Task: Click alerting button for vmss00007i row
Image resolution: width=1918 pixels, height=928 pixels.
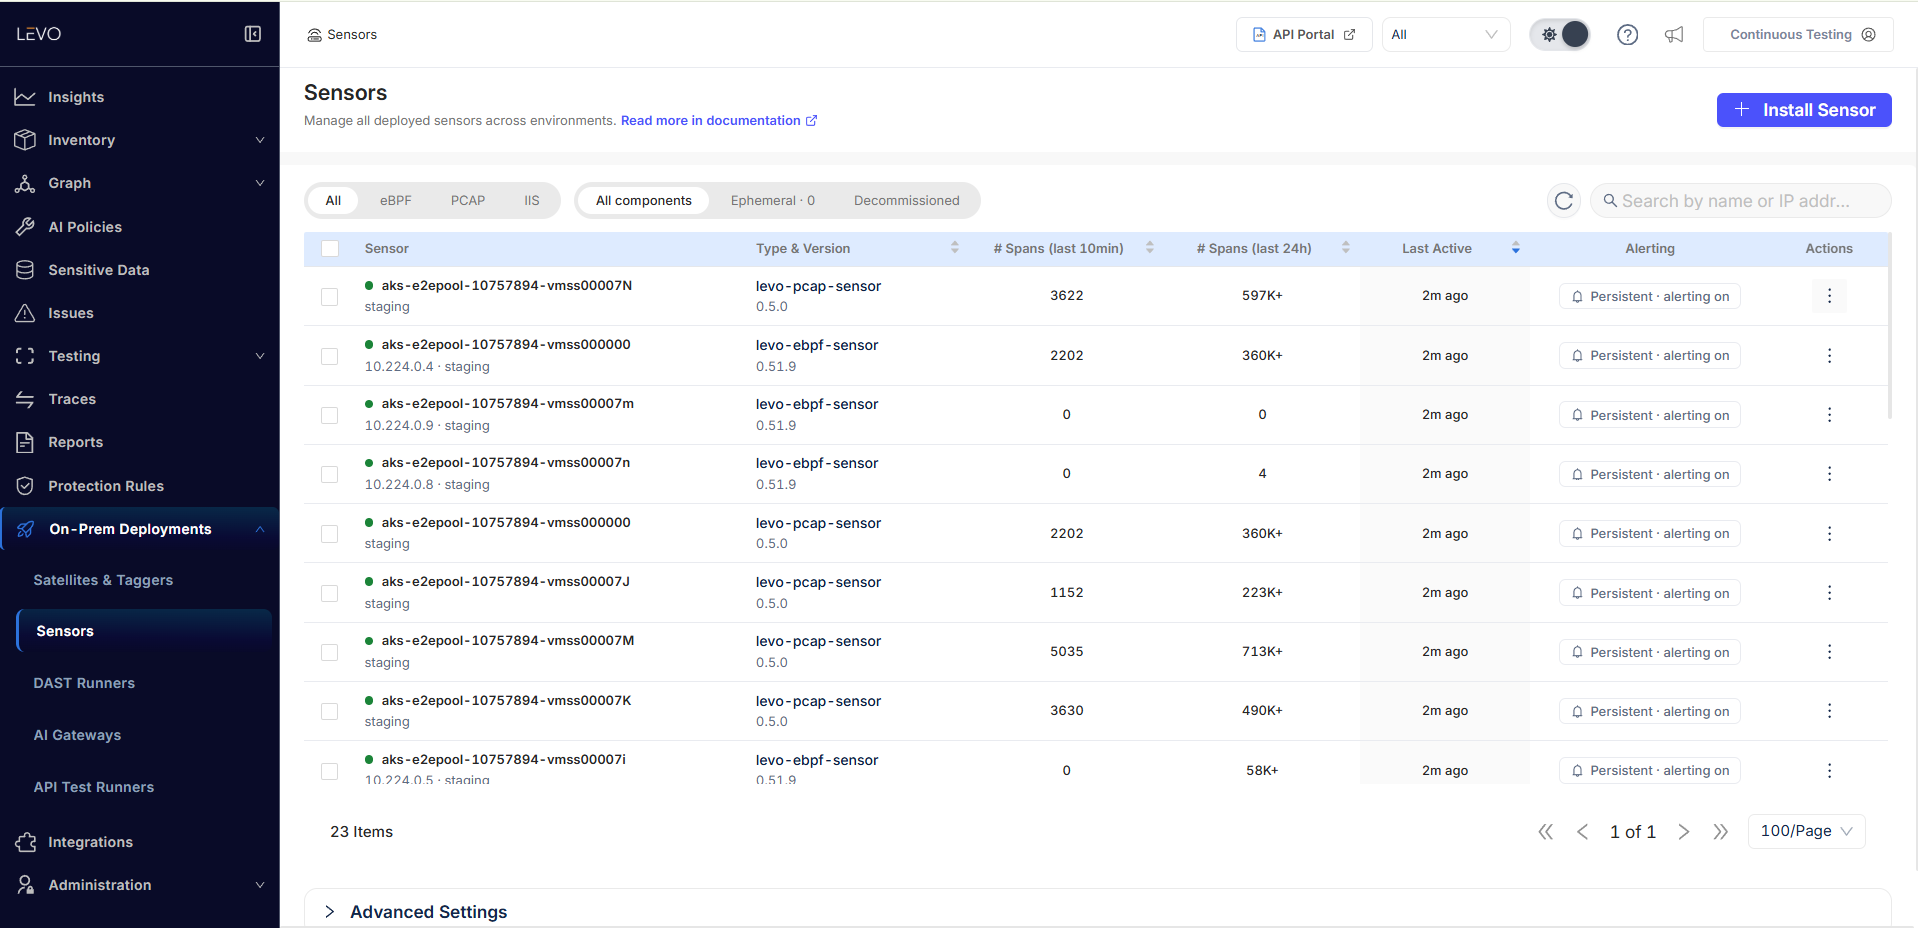Action: (x=1649, y=771)
